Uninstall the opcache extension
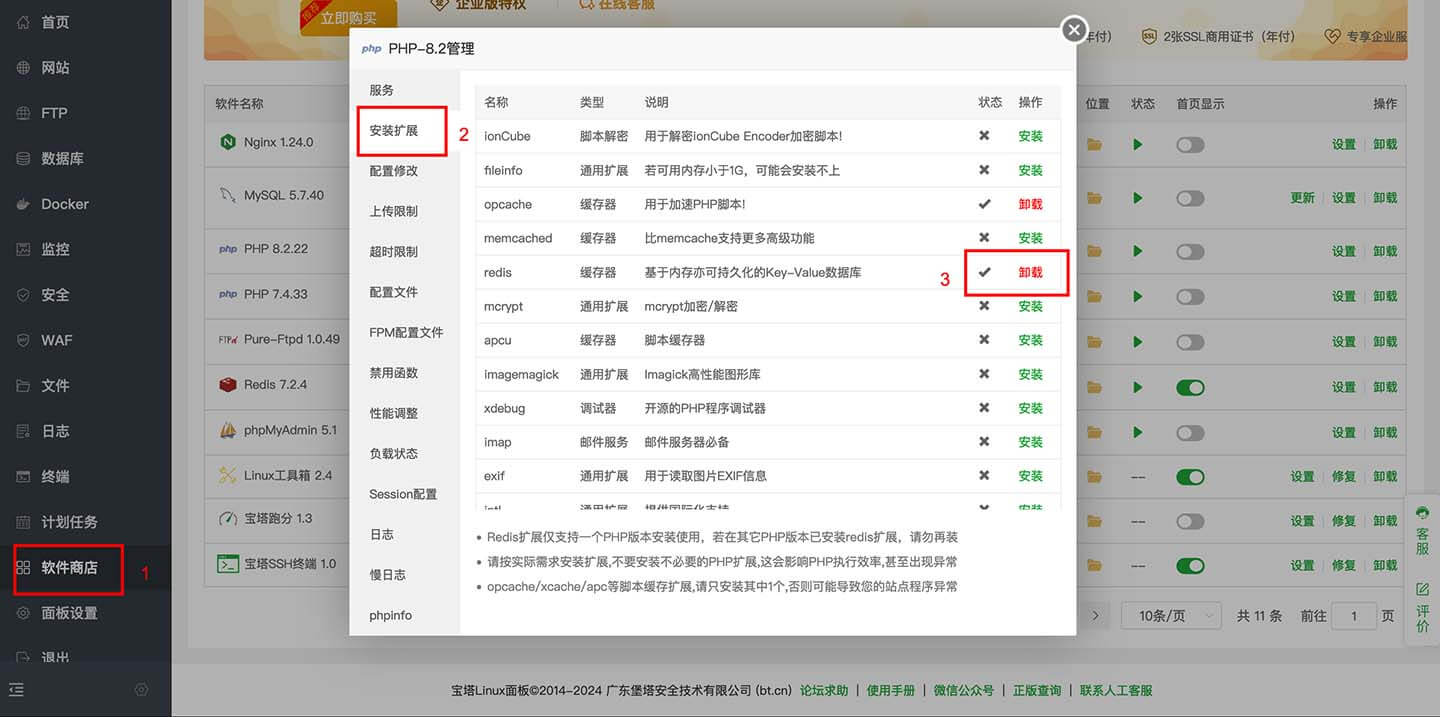Screen dimensions: 1440x717 1030,204
